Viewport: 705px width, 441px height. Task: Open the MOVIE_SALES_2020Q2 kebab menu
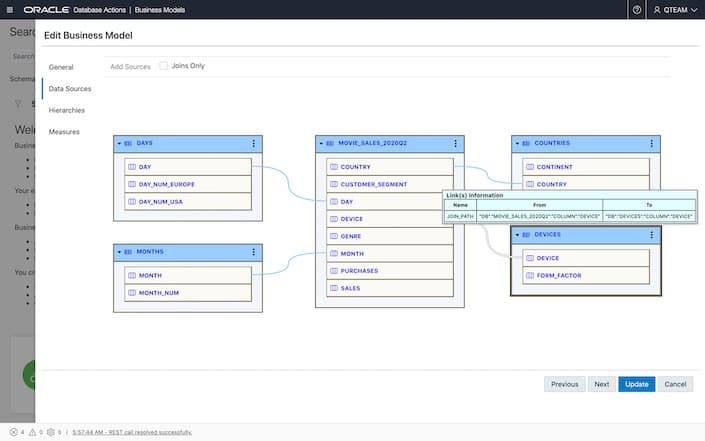pos(456,143)
